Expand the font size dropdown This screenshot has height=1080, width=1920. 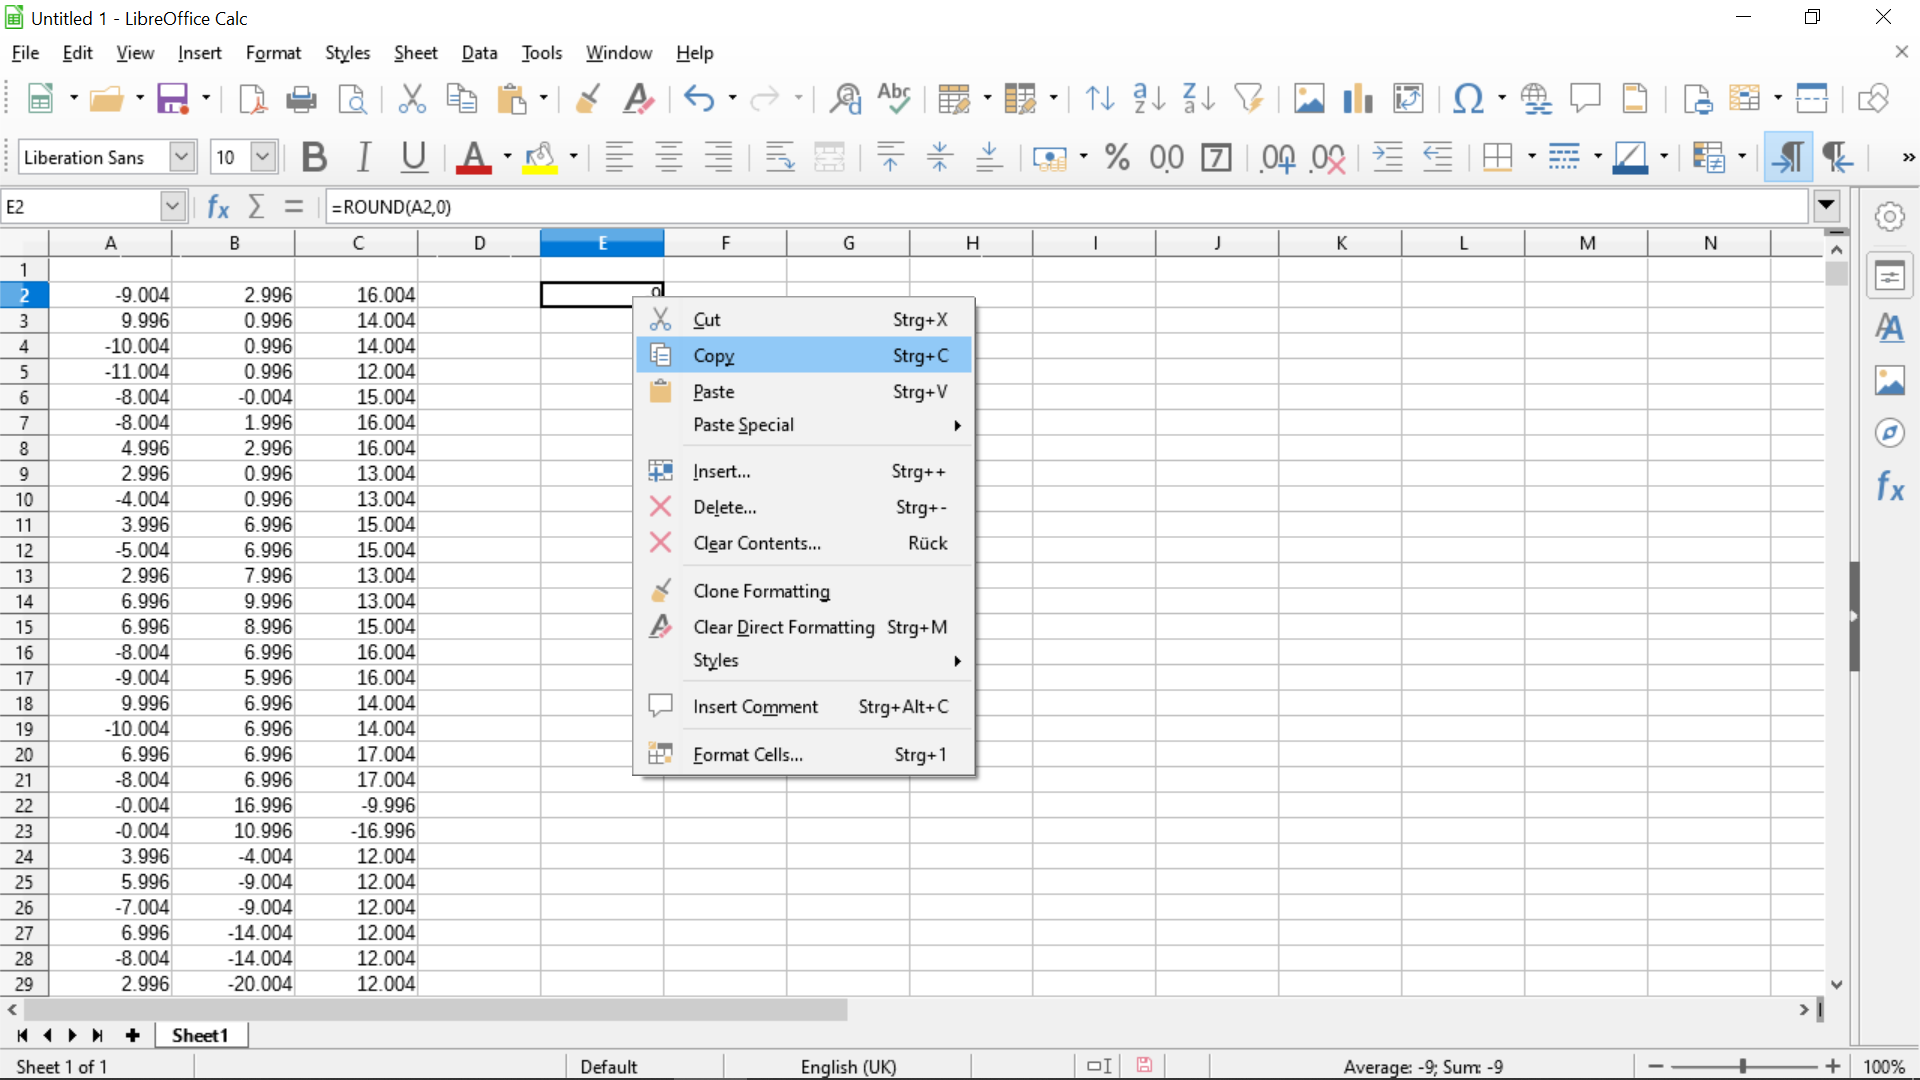[263, 157]
